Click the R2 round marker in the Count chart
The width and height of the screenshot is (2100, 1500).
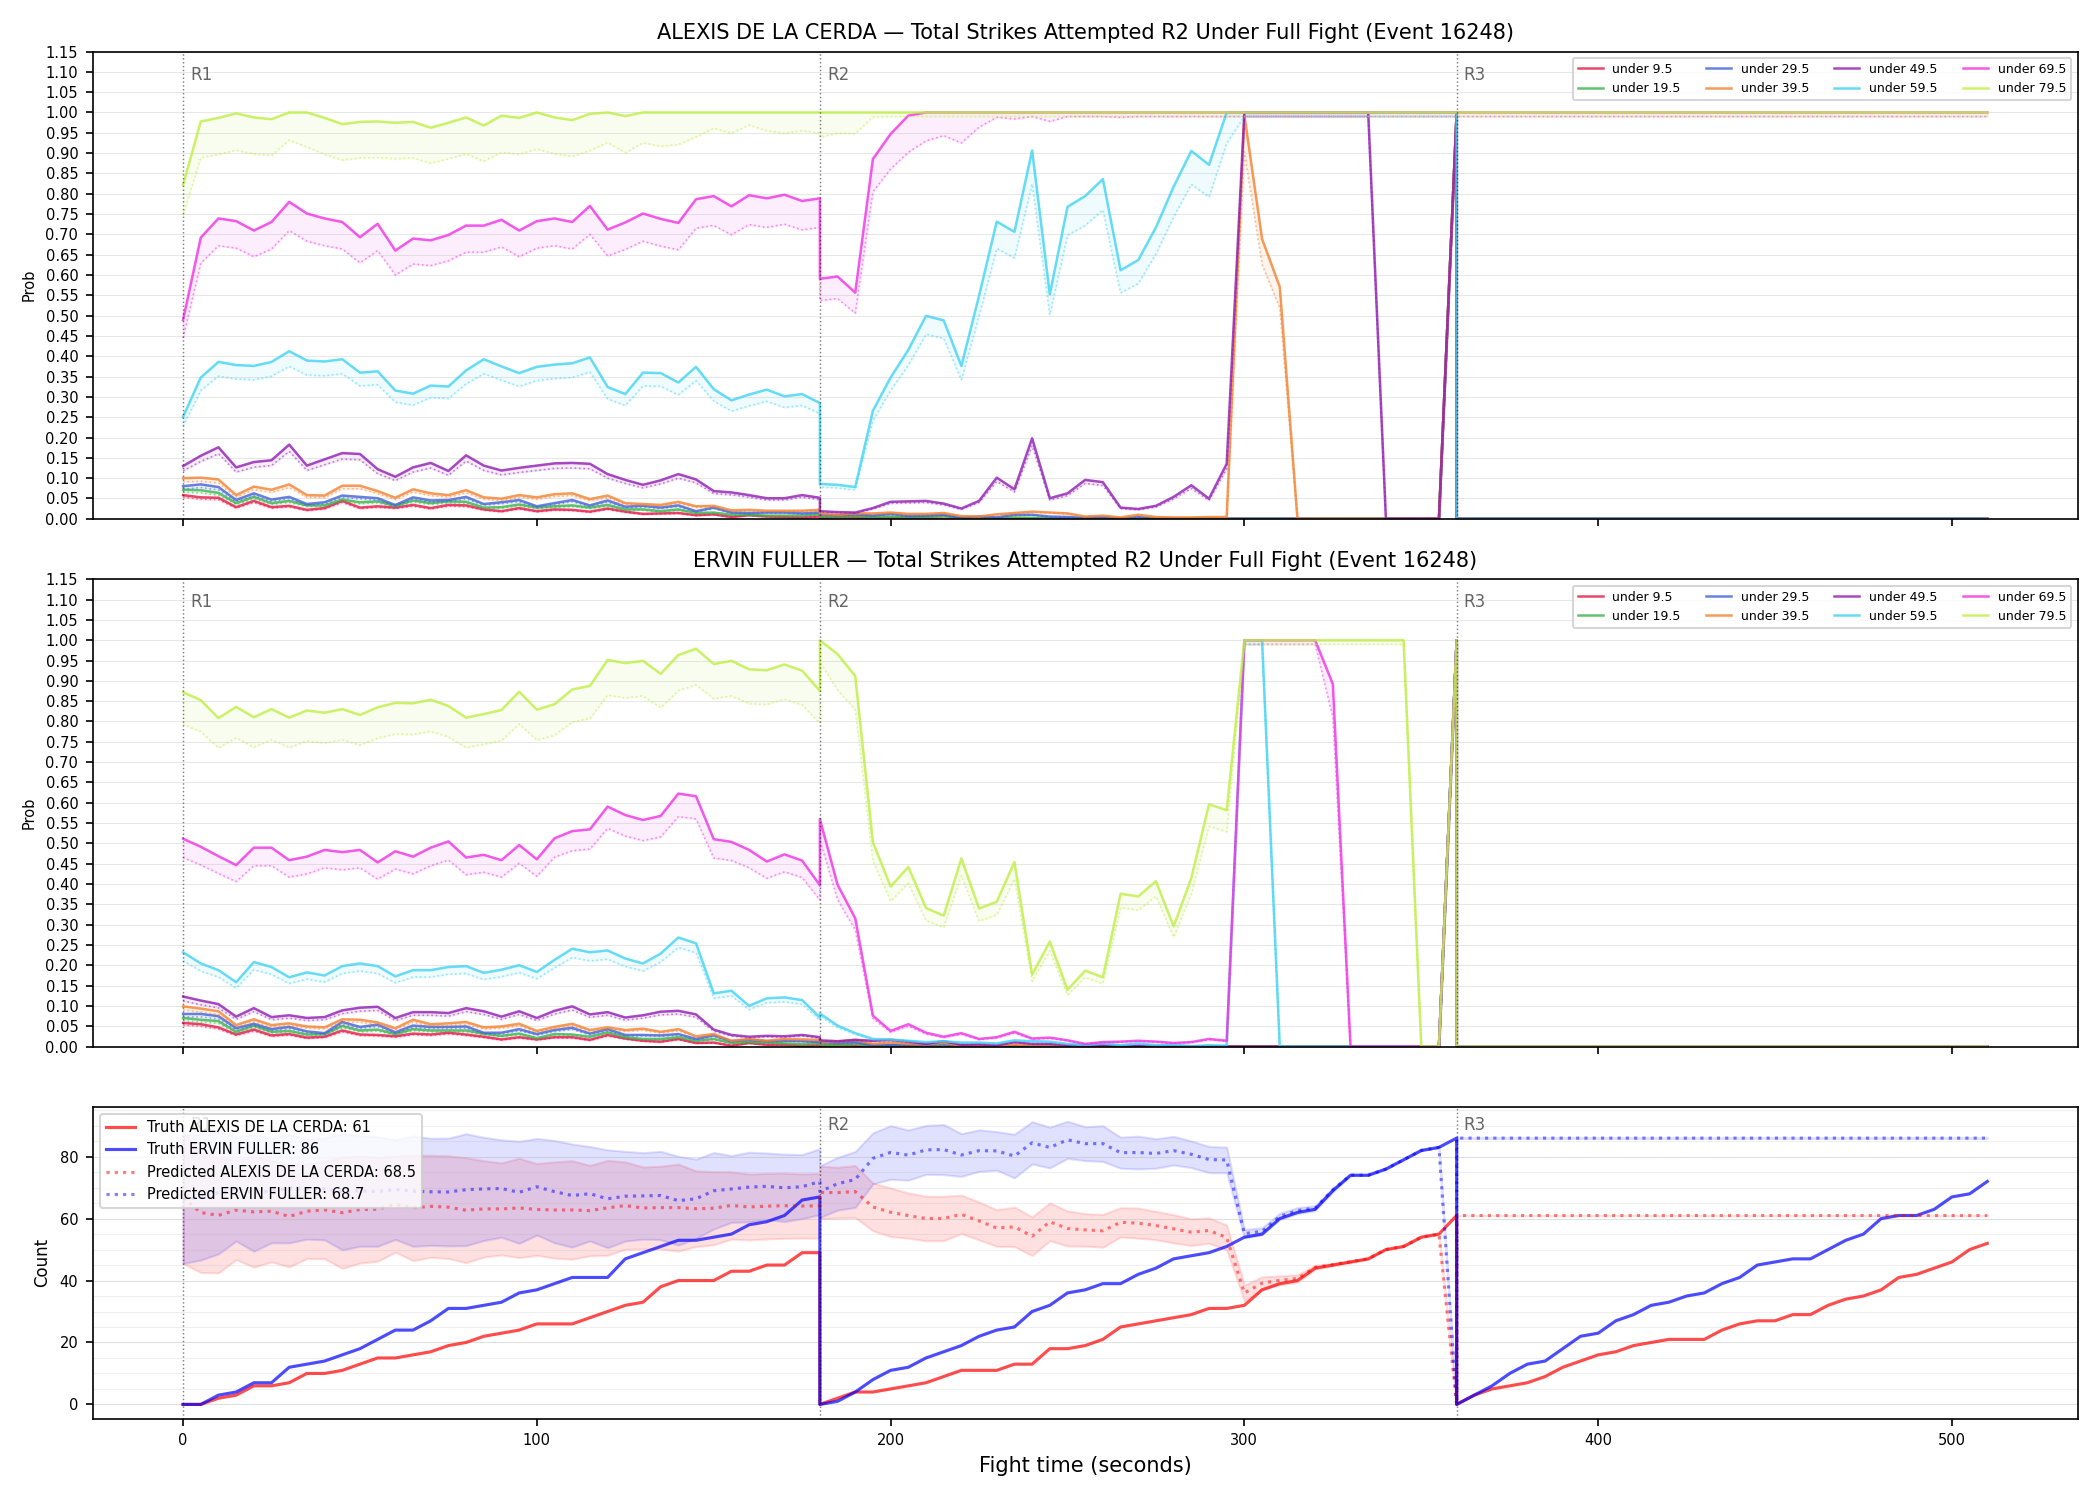tap(838, 1124)
